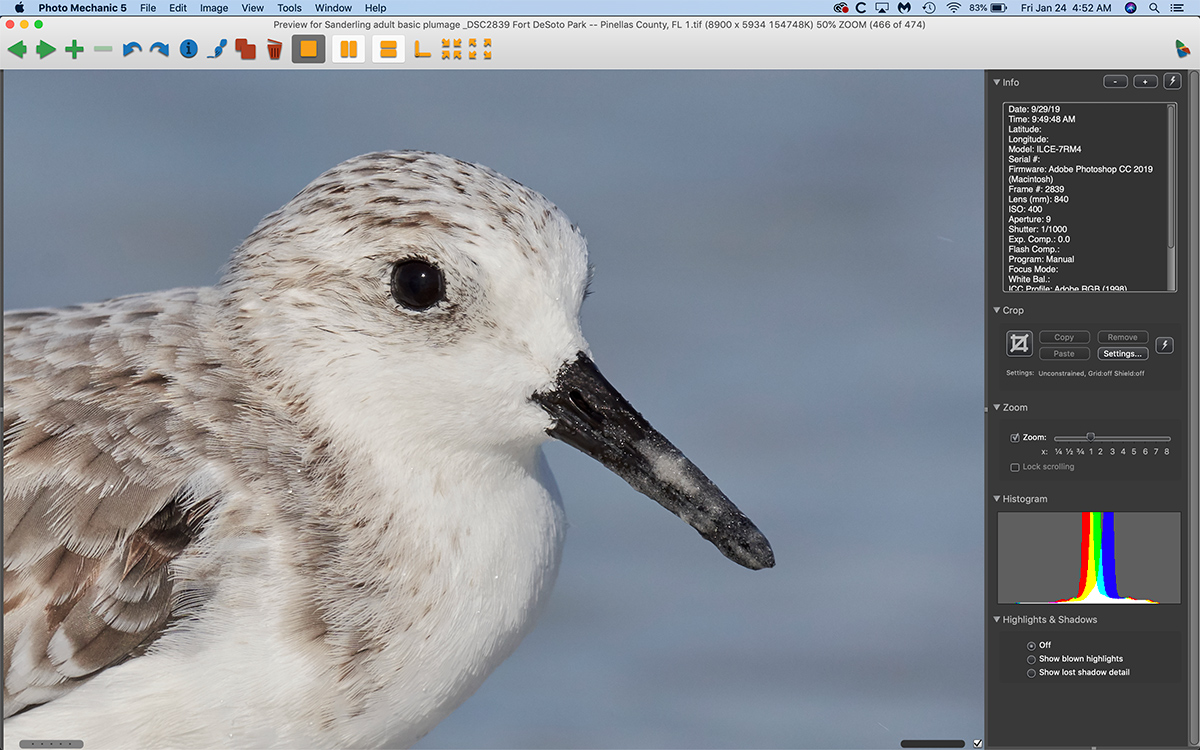The width and height of the screenshot is (1200, 750).
Task: Open the Help menu
Action: (375, 8)
